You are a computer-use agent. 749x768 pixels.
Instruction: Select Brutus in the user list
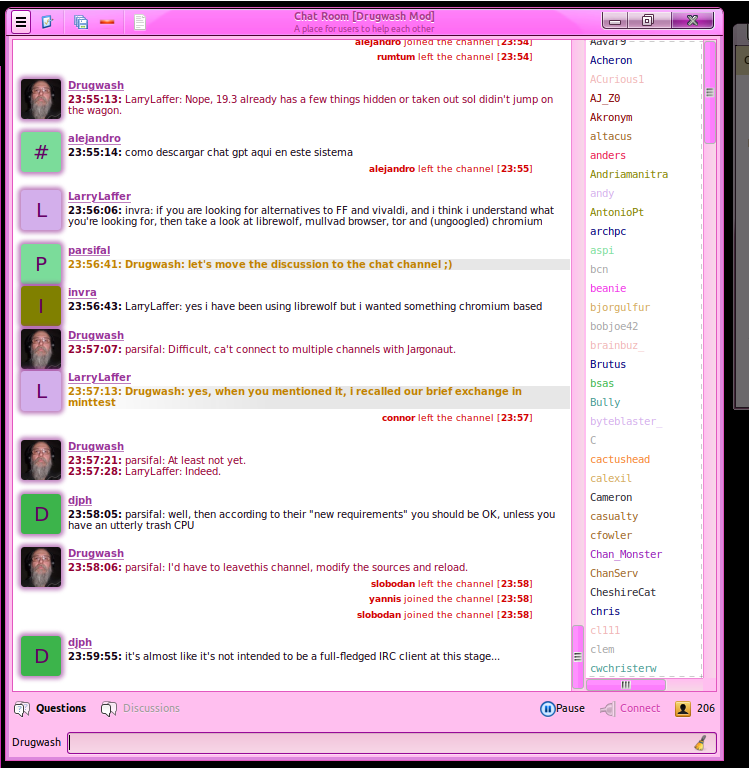[x=608, y=364]
